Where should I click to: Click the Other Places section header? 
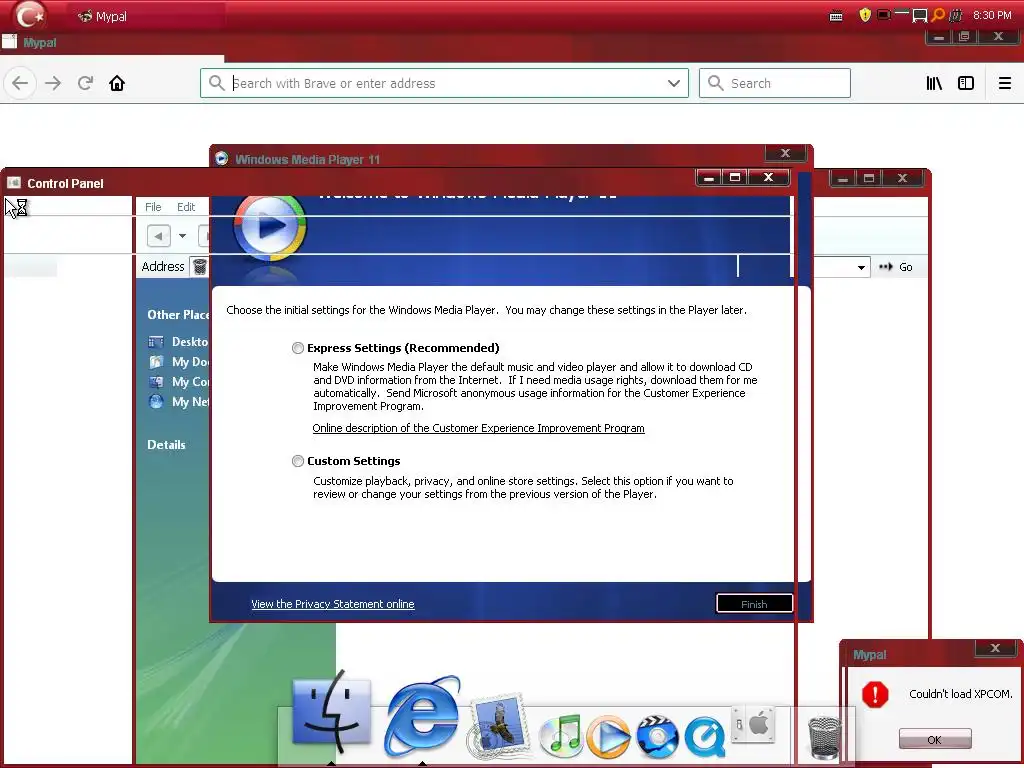(x=178, y=315)
